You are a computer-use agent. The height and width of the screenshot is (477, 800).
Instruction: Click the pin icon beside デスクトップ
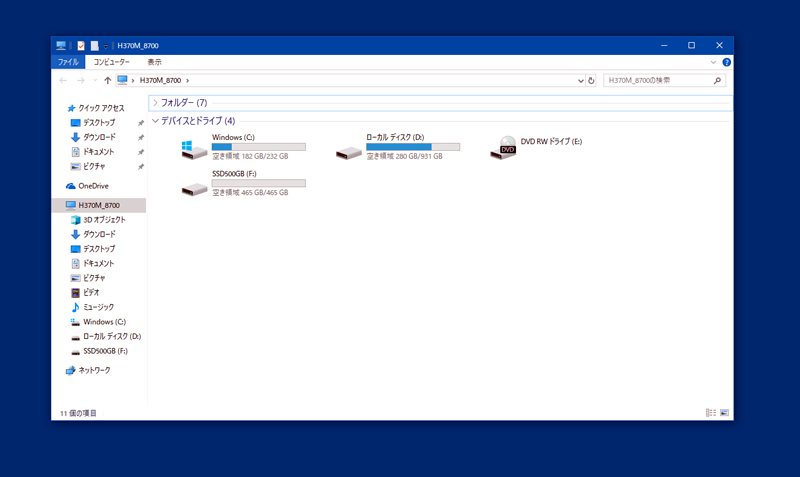(141, 123)
